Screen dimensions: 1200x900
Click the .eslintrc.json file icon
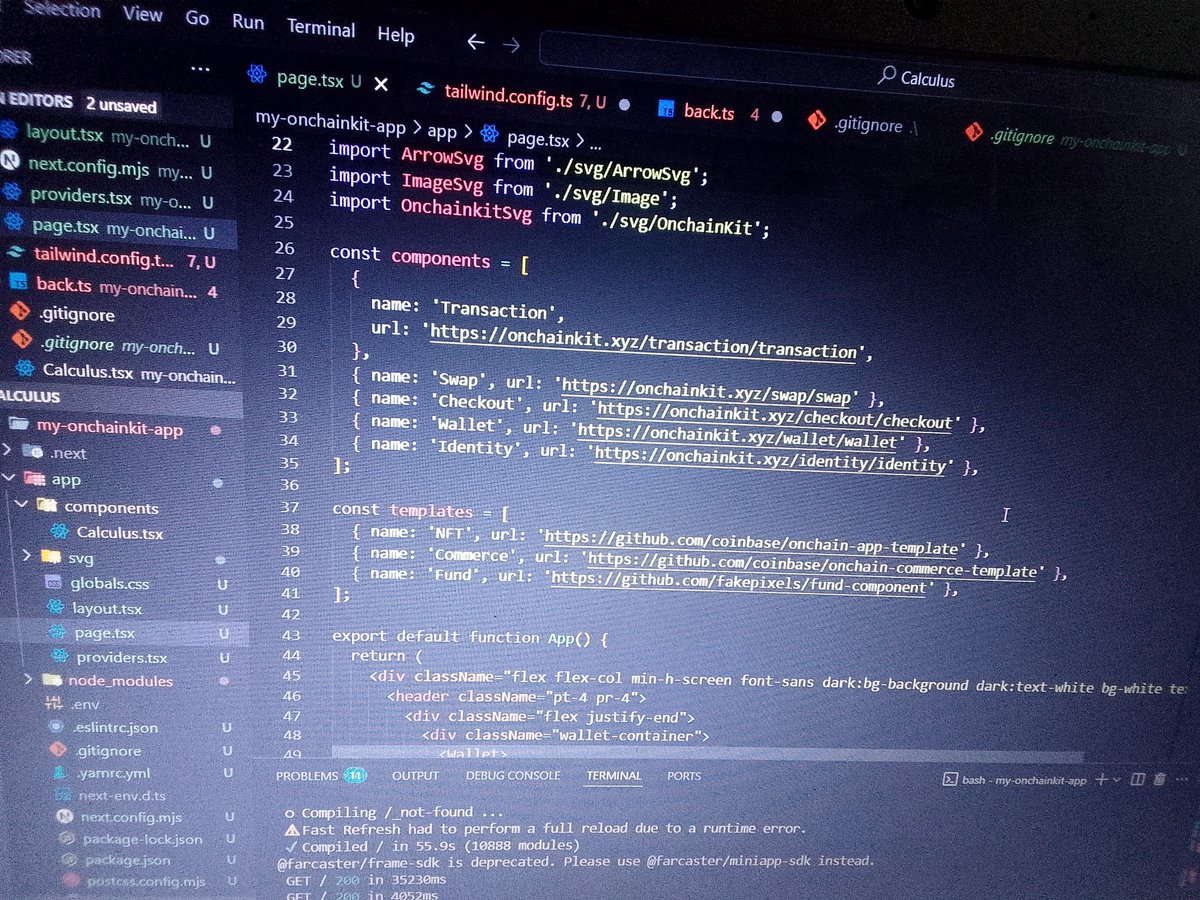coord(57,727)
